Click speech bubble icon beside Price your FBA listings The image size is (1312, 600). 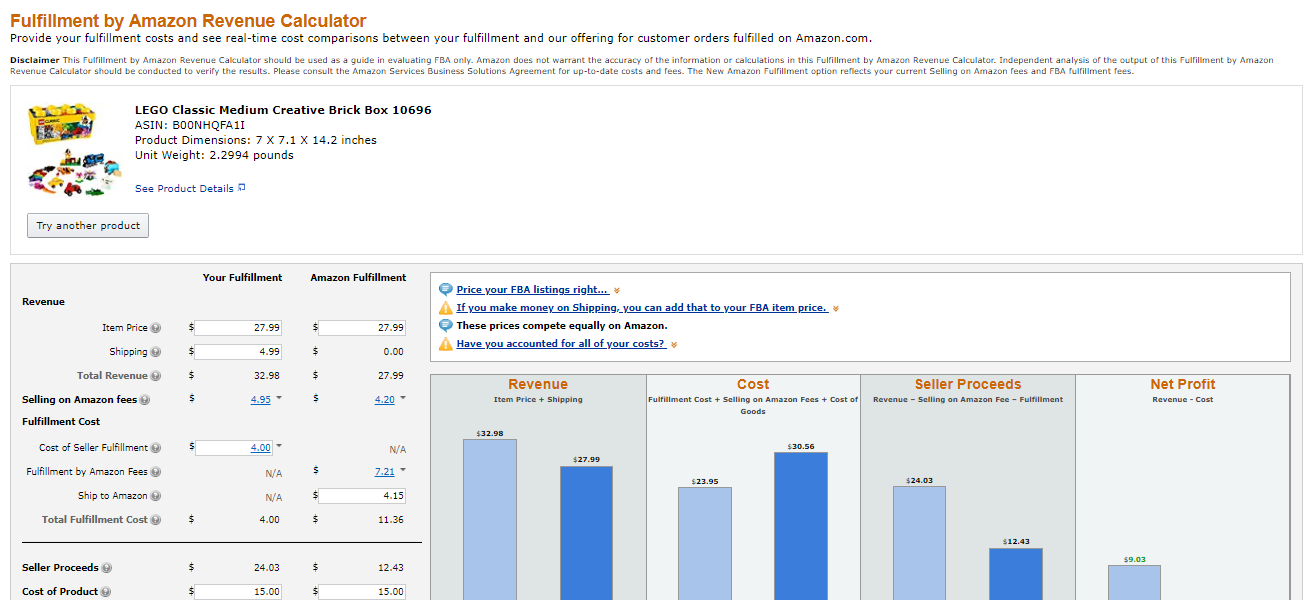(x=446, y=289)
